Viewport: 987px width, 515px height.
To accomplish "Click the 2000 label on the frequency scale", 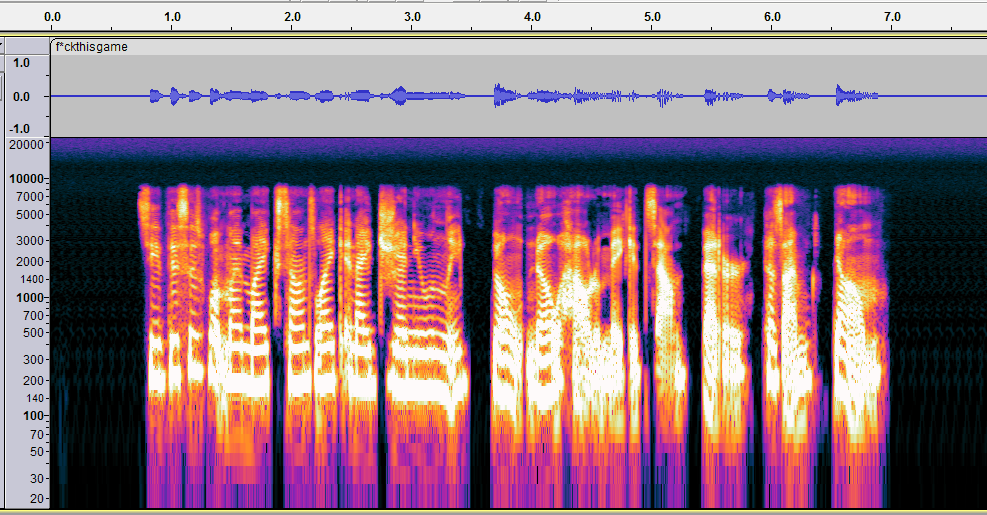I will (x=31, y=261).
